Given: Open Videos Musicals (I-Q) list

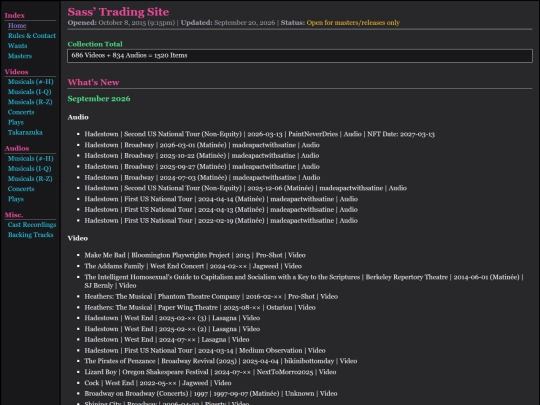Looking at the screenshot, I should [x=30, y=92].
